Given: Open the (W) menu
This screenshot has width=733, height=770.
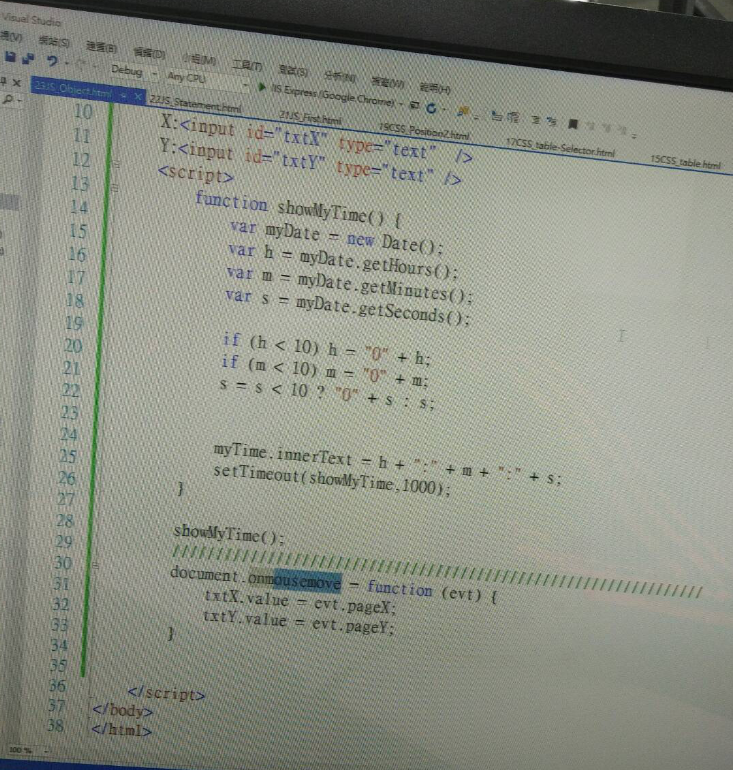Looking at the screenshot, I should pyautogui.click(x=388, y=82).
